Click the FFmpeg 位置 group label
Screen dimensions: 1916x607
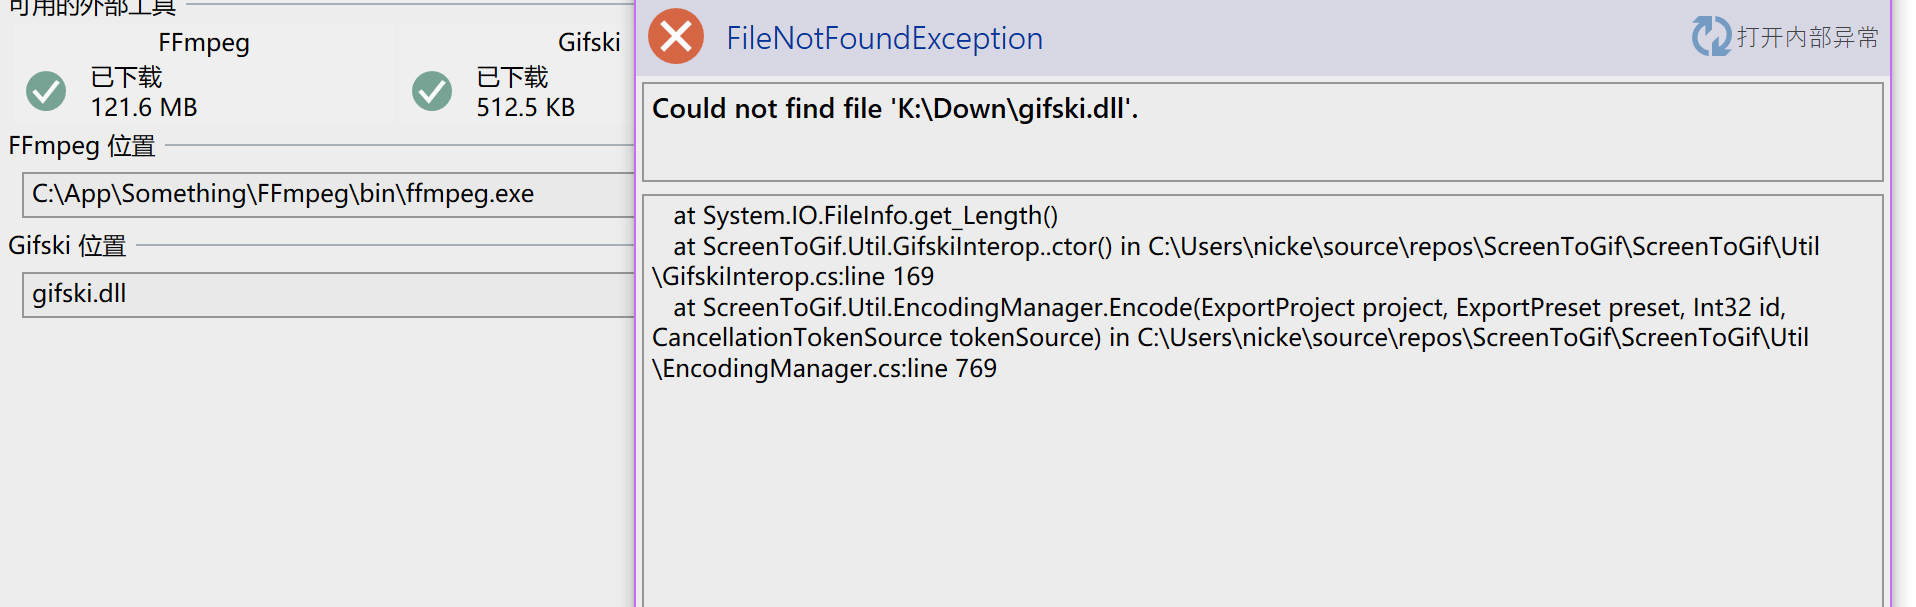coord(80,146)
